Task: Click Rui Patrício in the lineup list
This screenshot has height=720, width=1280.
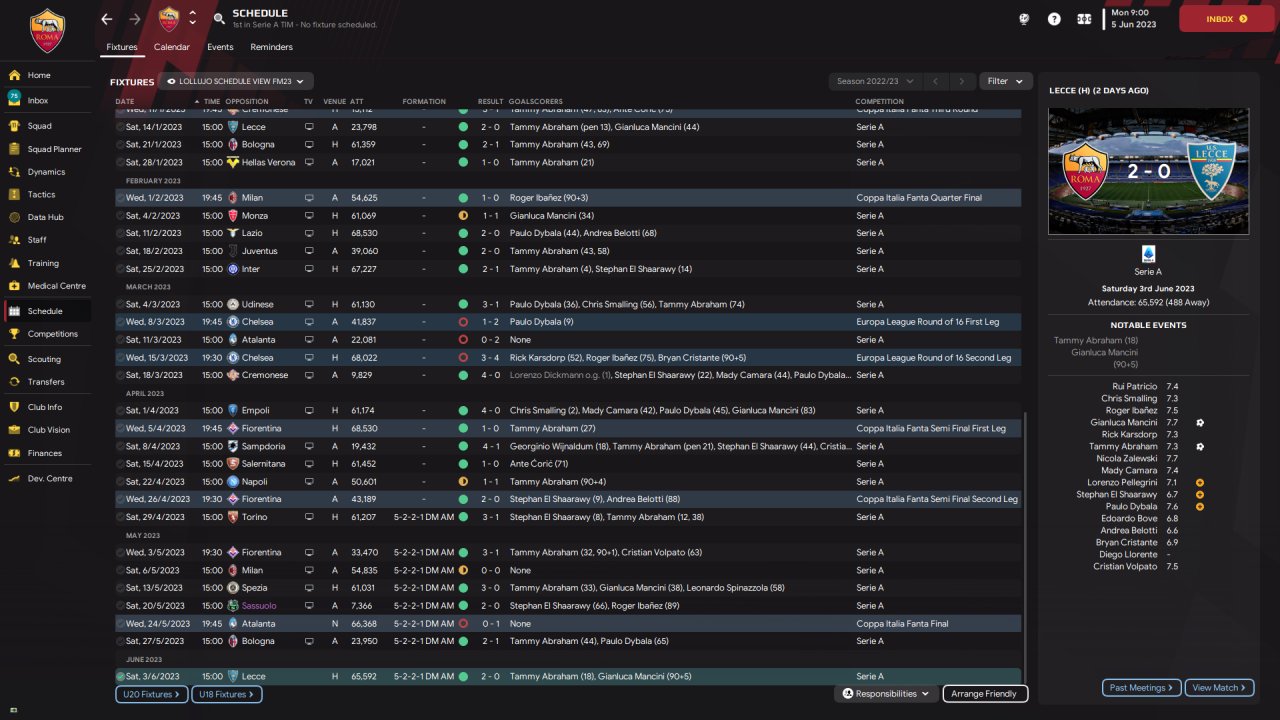Action: click(1135, 386)
